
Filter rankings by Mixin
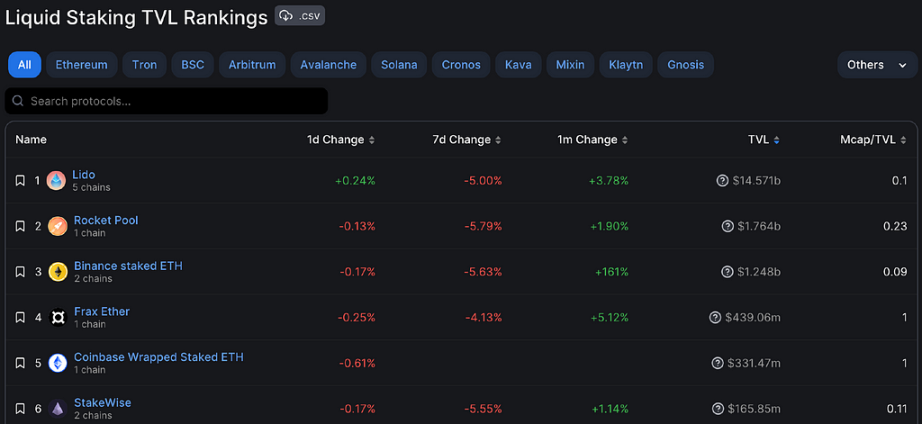coord(570,65)
